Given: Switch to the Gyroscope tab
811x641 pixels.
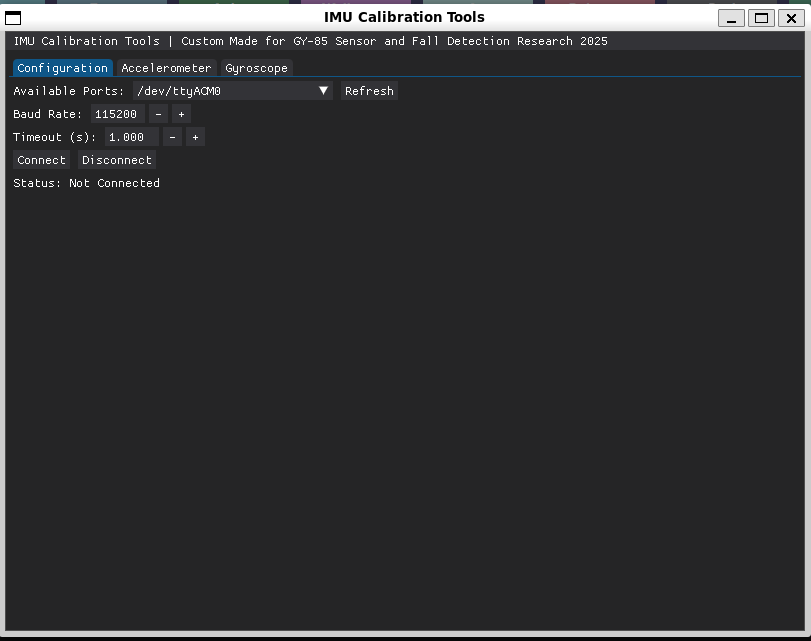Looking at the screenshot, I should [257, 68].
